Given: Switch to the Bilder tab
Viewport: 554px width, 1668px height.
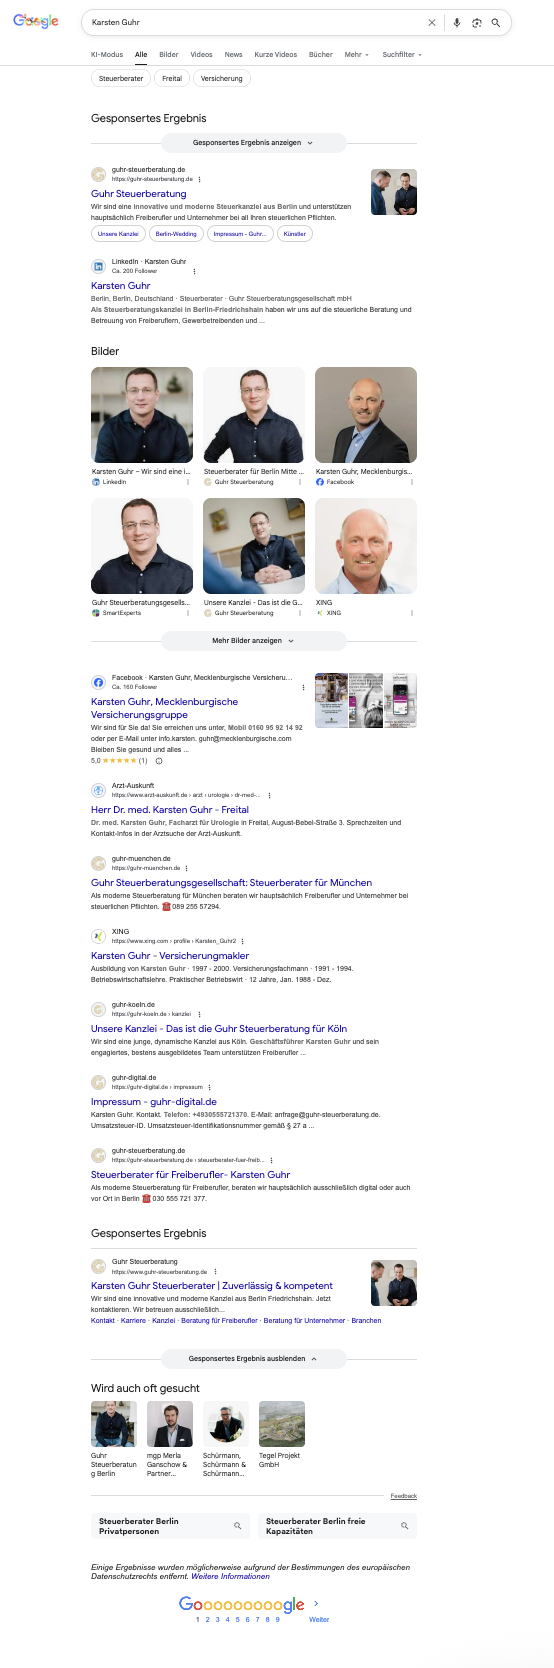Looking at the screenshot, I should [169, 54].
